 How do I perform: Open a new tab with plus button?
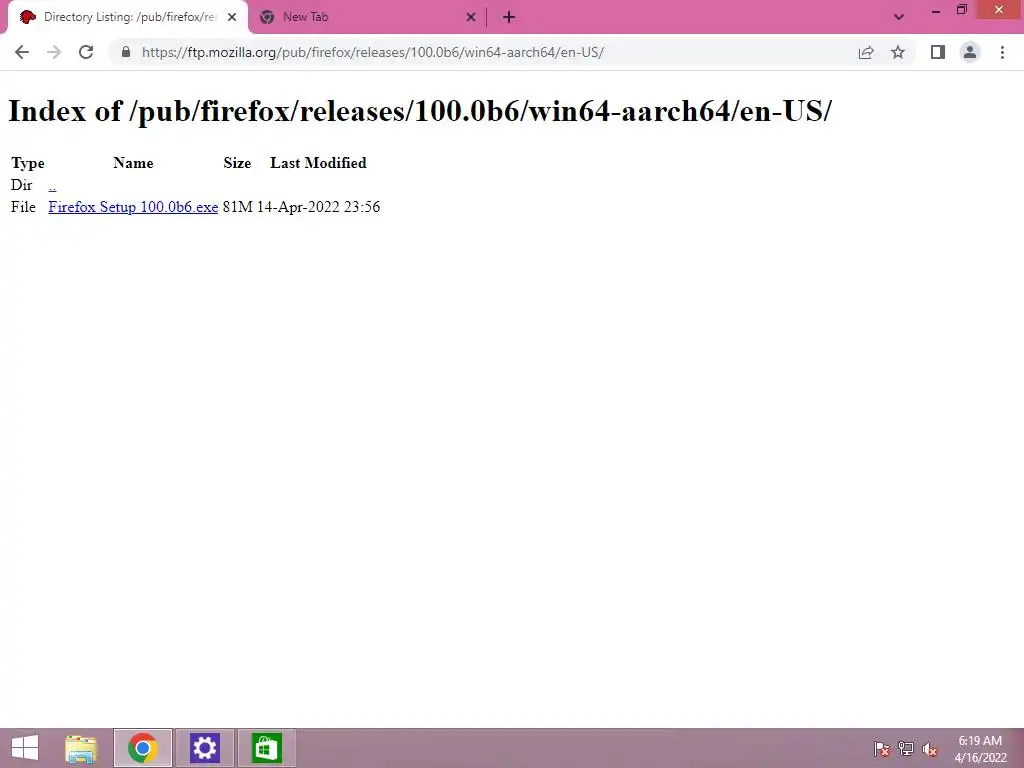[509, 17]
